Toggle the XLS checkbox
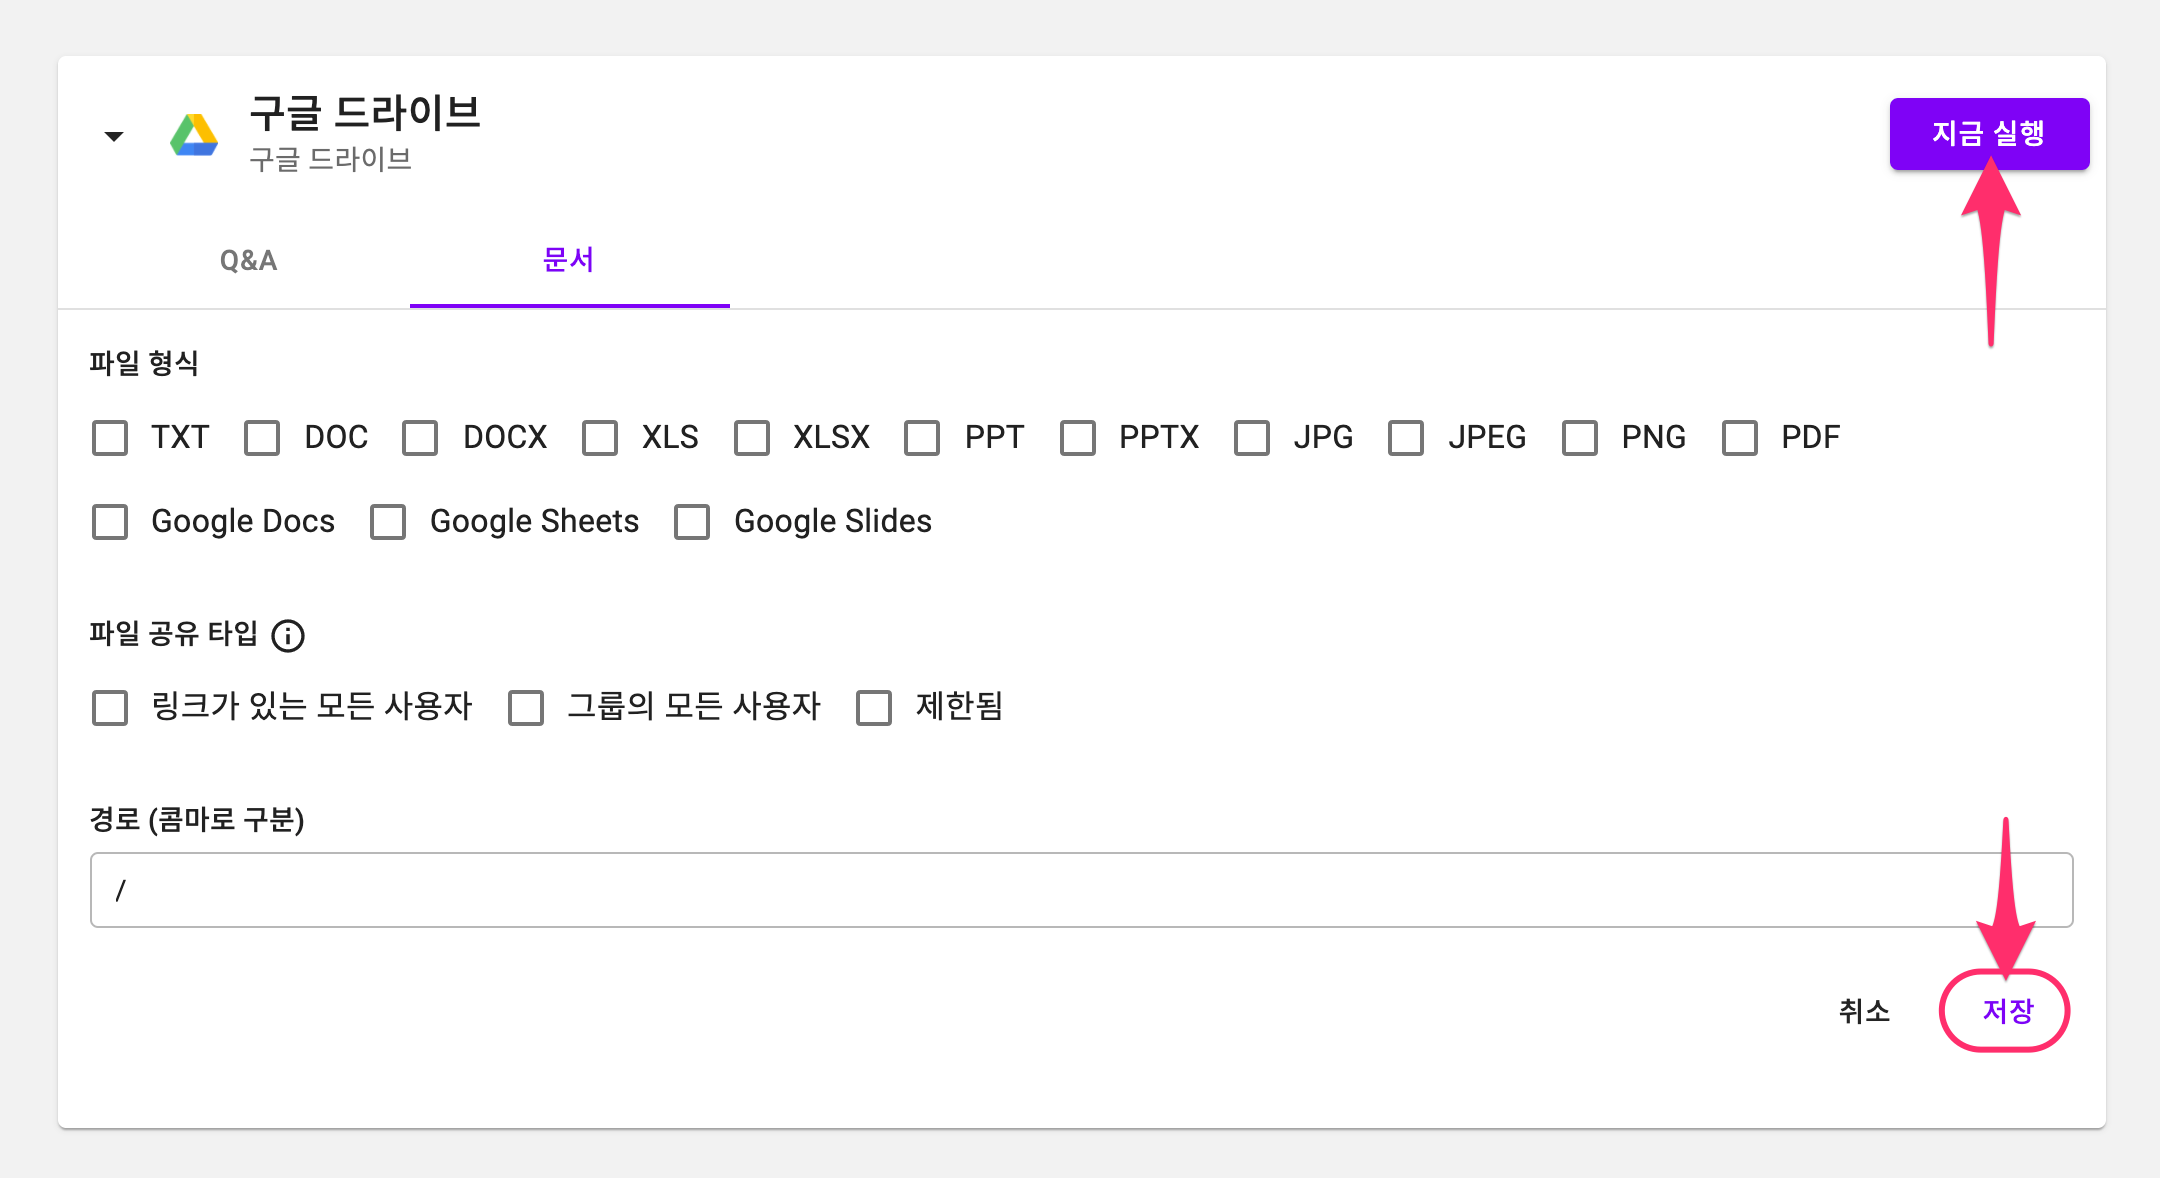The height and width of the screenshot is (1178, 2160). pos(600,438)
